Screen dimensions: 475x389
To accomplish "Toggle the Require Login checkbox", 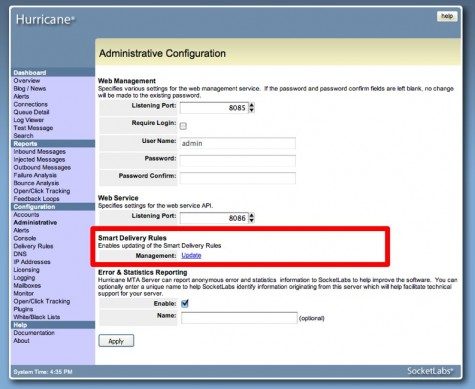I will 183,126.
